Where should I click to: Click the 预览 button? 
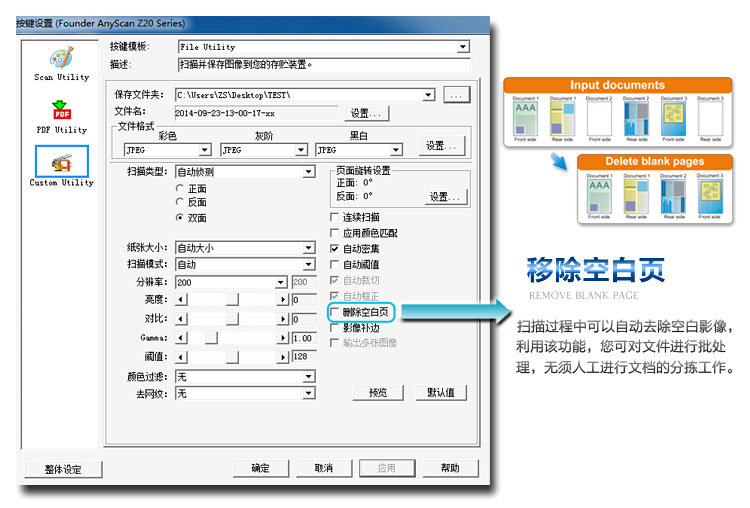tap(377, 393)
